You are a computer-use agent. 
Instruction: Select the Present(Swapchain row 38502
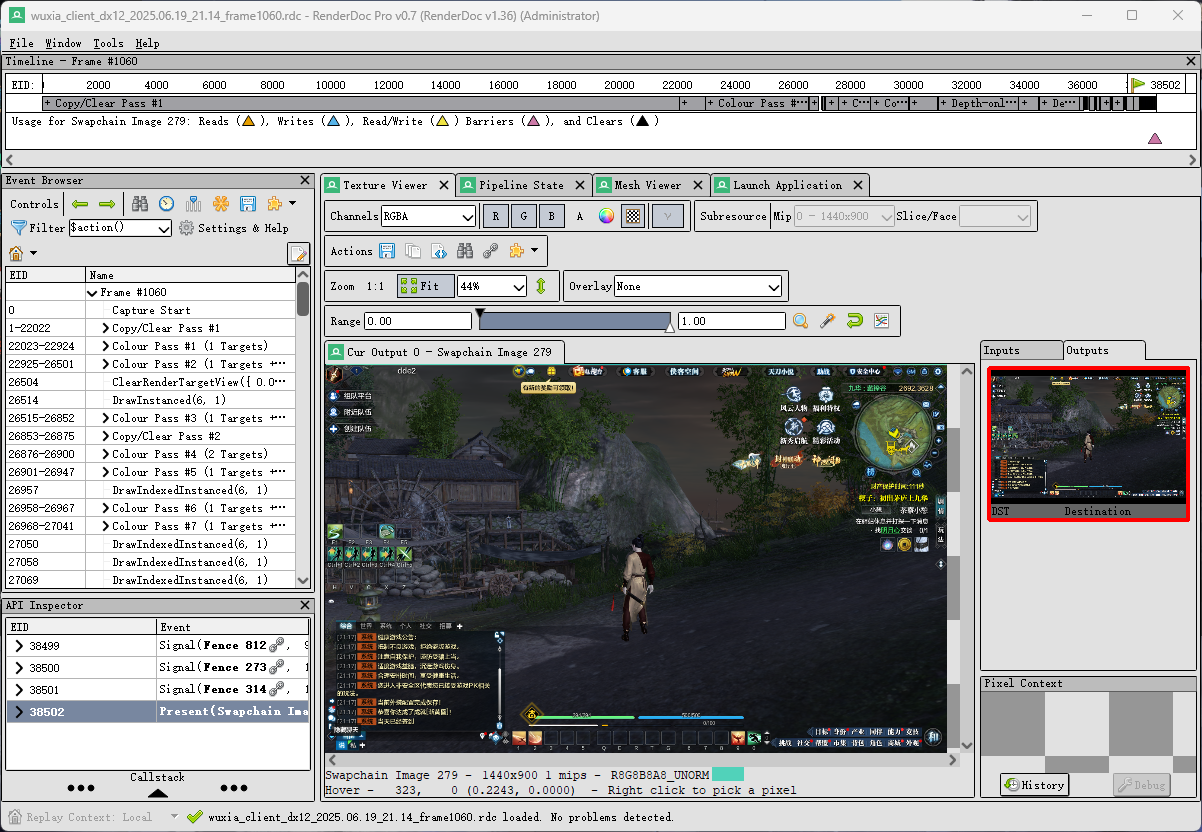(158, 712)
